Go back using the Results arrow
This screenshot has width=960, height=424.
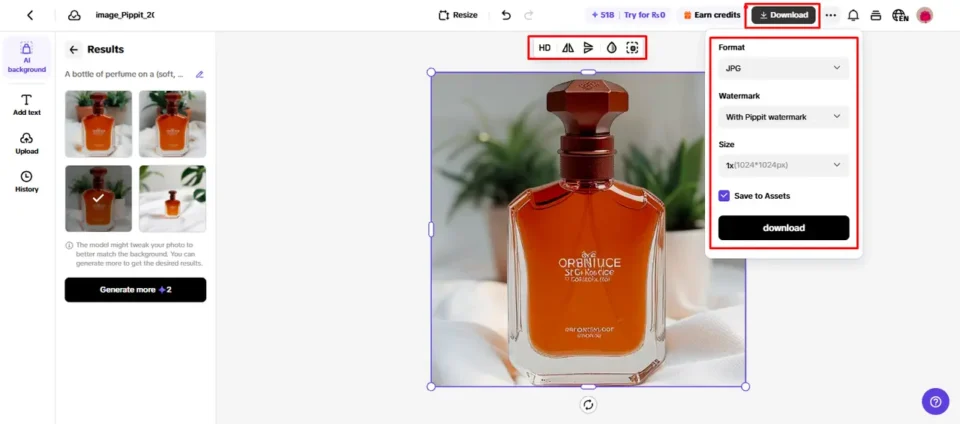74,49
